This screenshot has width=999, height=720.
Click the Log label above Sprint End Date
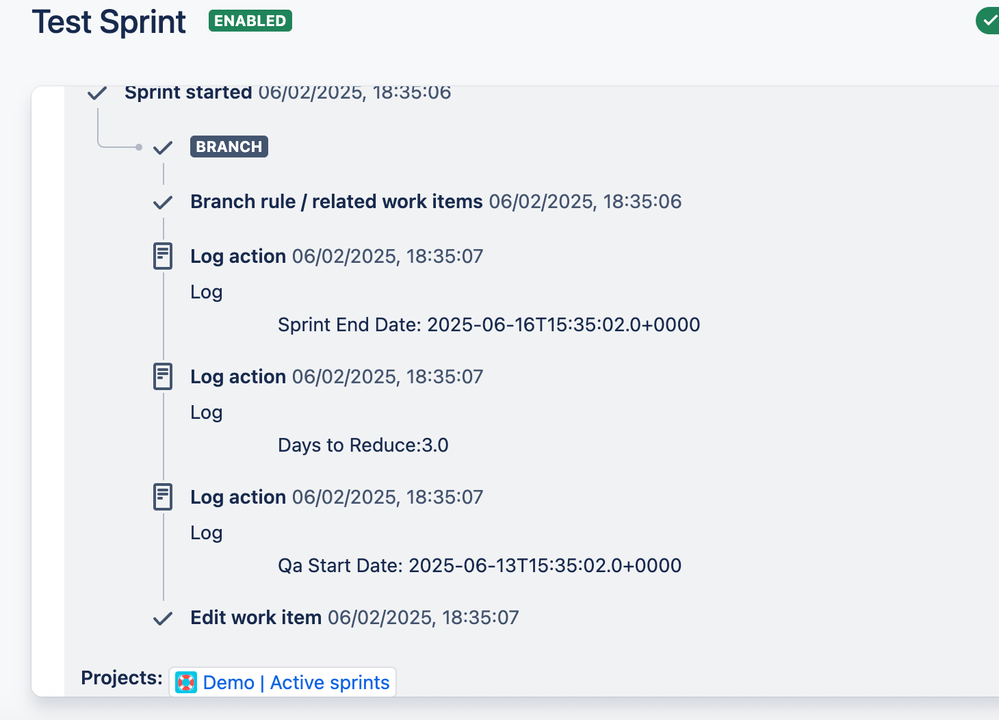pyautogui.click(x=206, y=292)
